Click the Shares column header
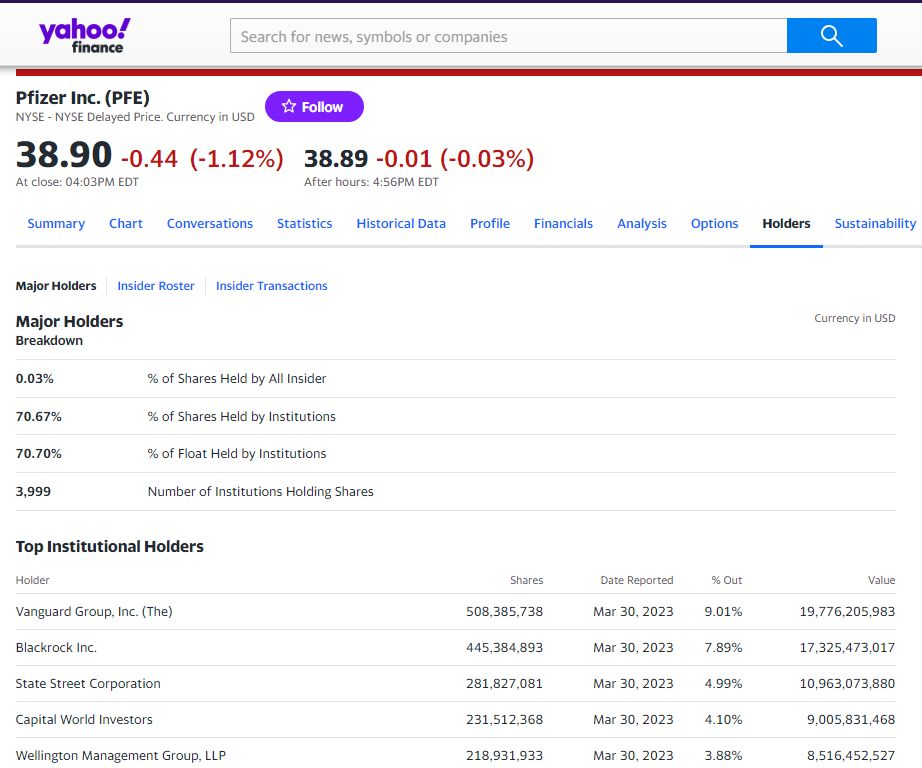The image size is (922, 768). pyautogui.click(x=526, y=580)
